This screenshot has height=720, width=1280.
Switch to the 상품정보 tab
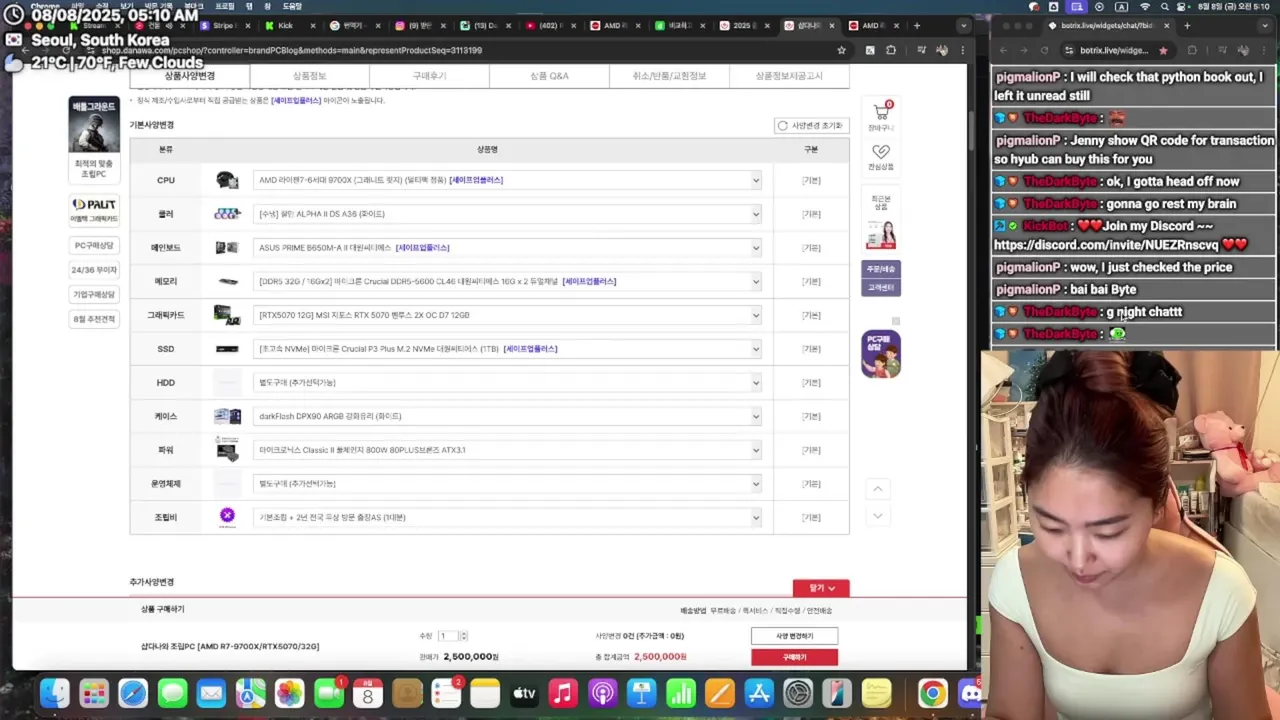309,76
